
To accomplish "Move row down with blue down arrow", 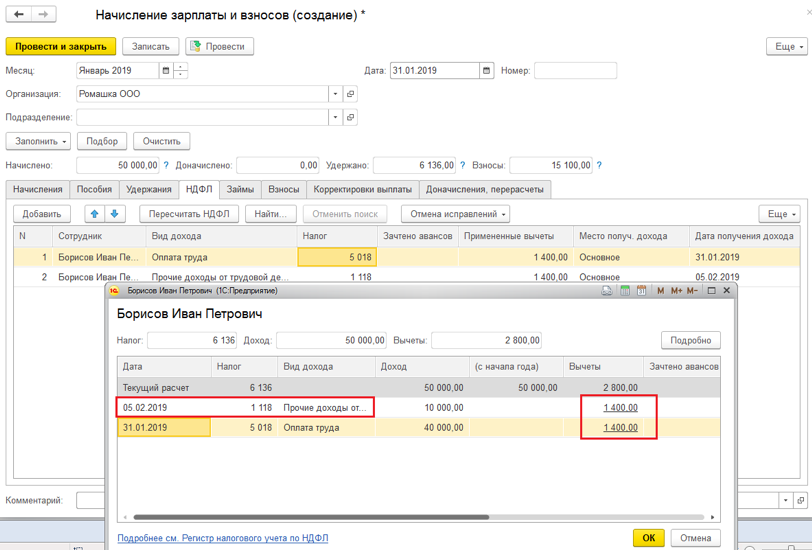I will click(x=115, y=214).
